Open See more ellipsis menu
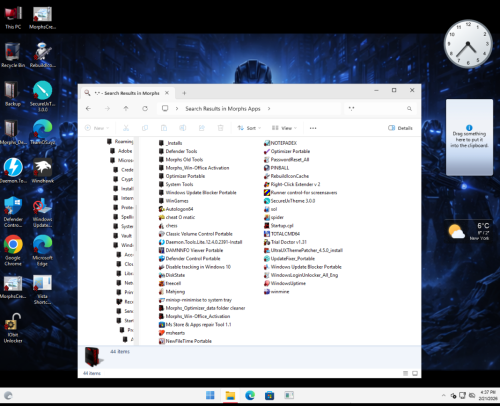Image resolution: width=500 pixels, height=406 pixels. (x=313, y=128)
